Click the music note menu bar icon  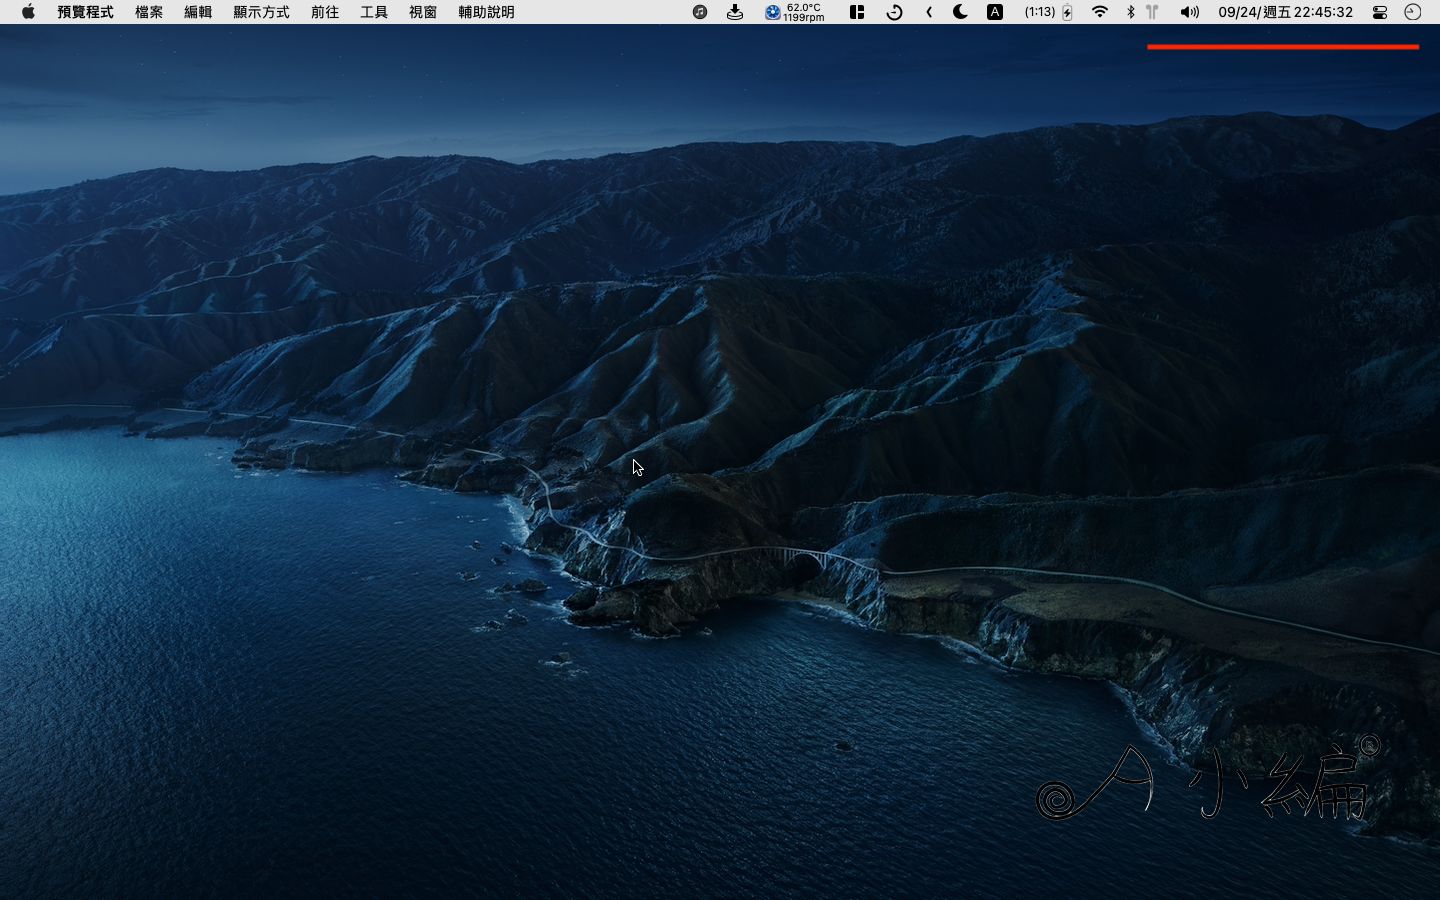(x=700, y=12)
